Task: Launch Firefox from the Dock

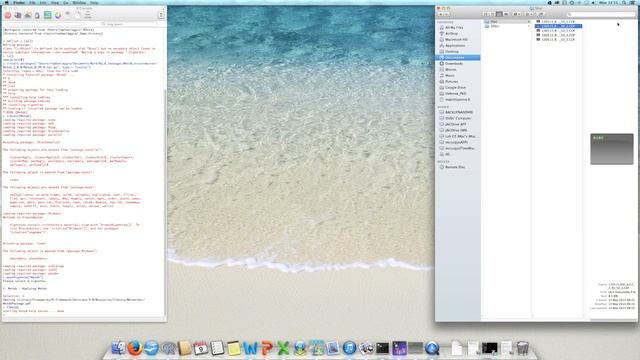Action: [135, 348]
